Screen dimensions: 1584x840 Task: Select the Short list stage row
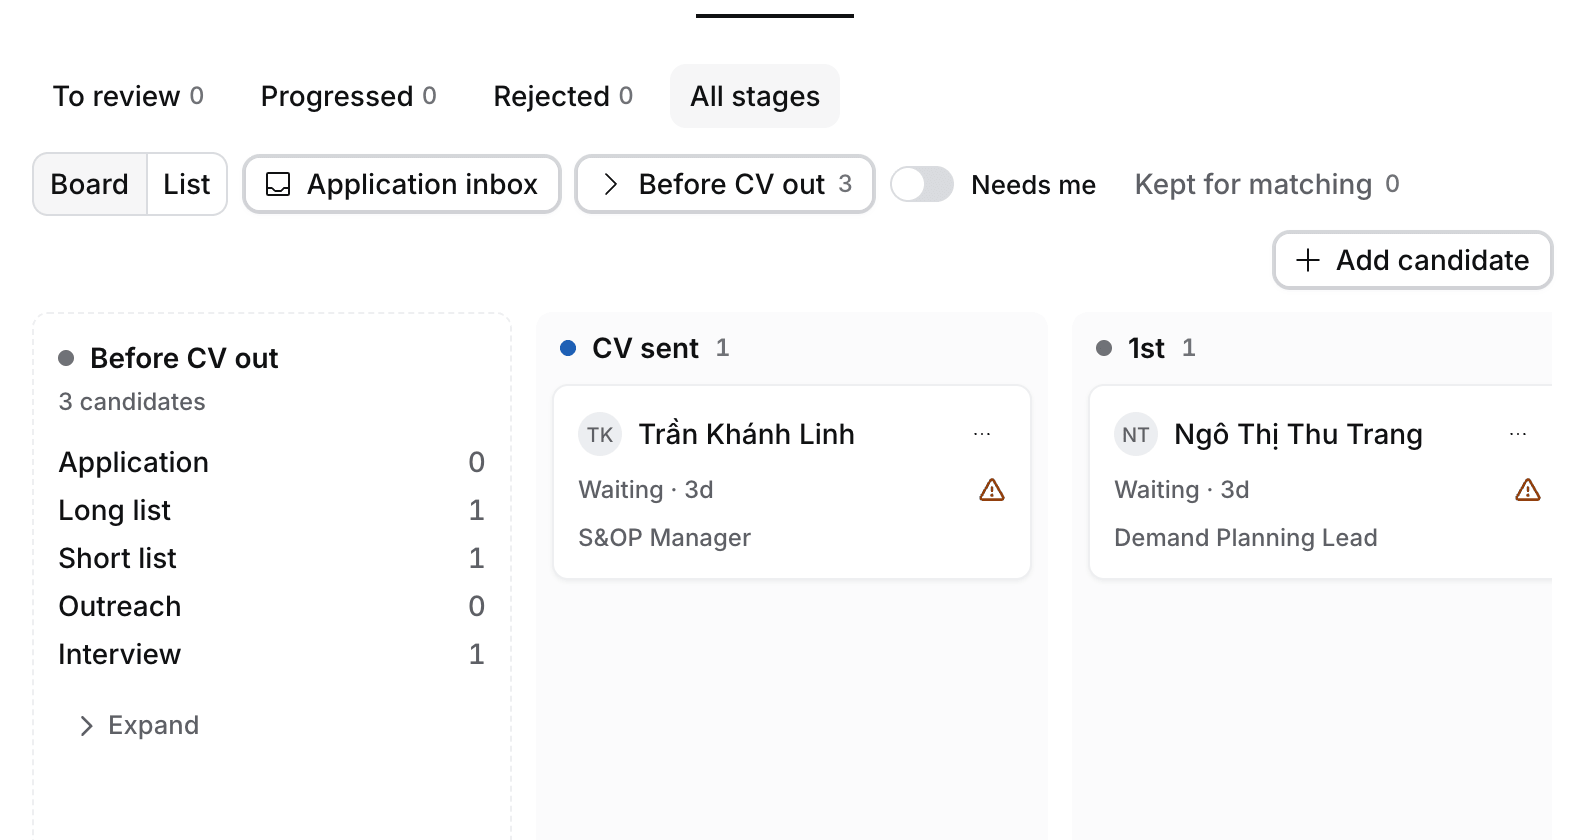pyautogui.click(x=272, y=558)
